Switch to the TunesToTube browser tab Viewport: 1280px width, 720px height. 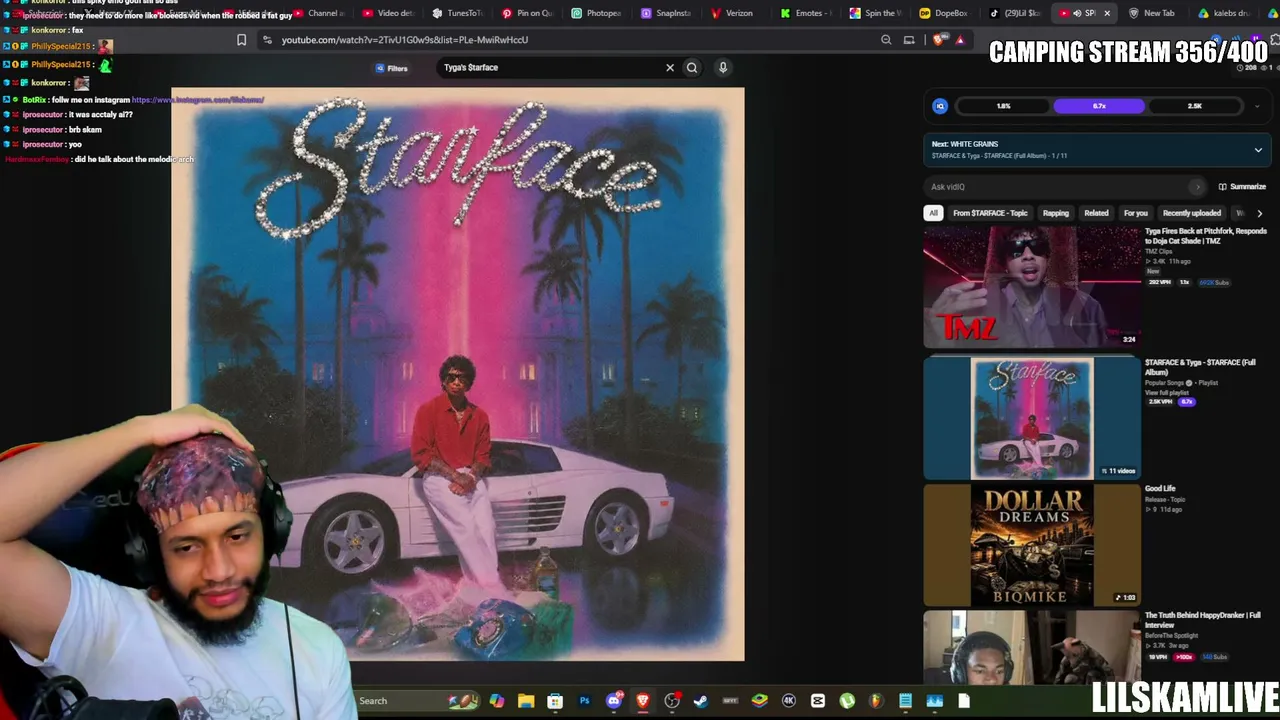[x=458, y=13]
